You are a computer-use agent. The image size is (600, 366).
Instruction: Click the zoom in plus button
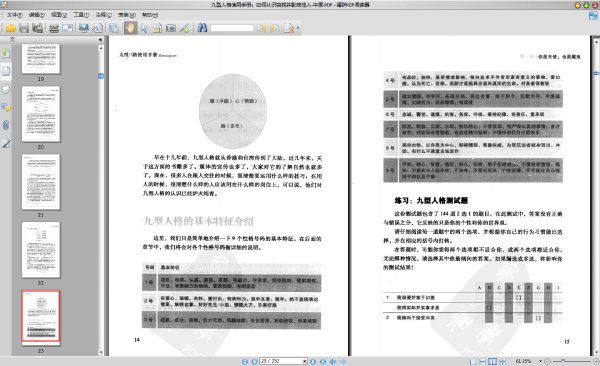point(596,361)
